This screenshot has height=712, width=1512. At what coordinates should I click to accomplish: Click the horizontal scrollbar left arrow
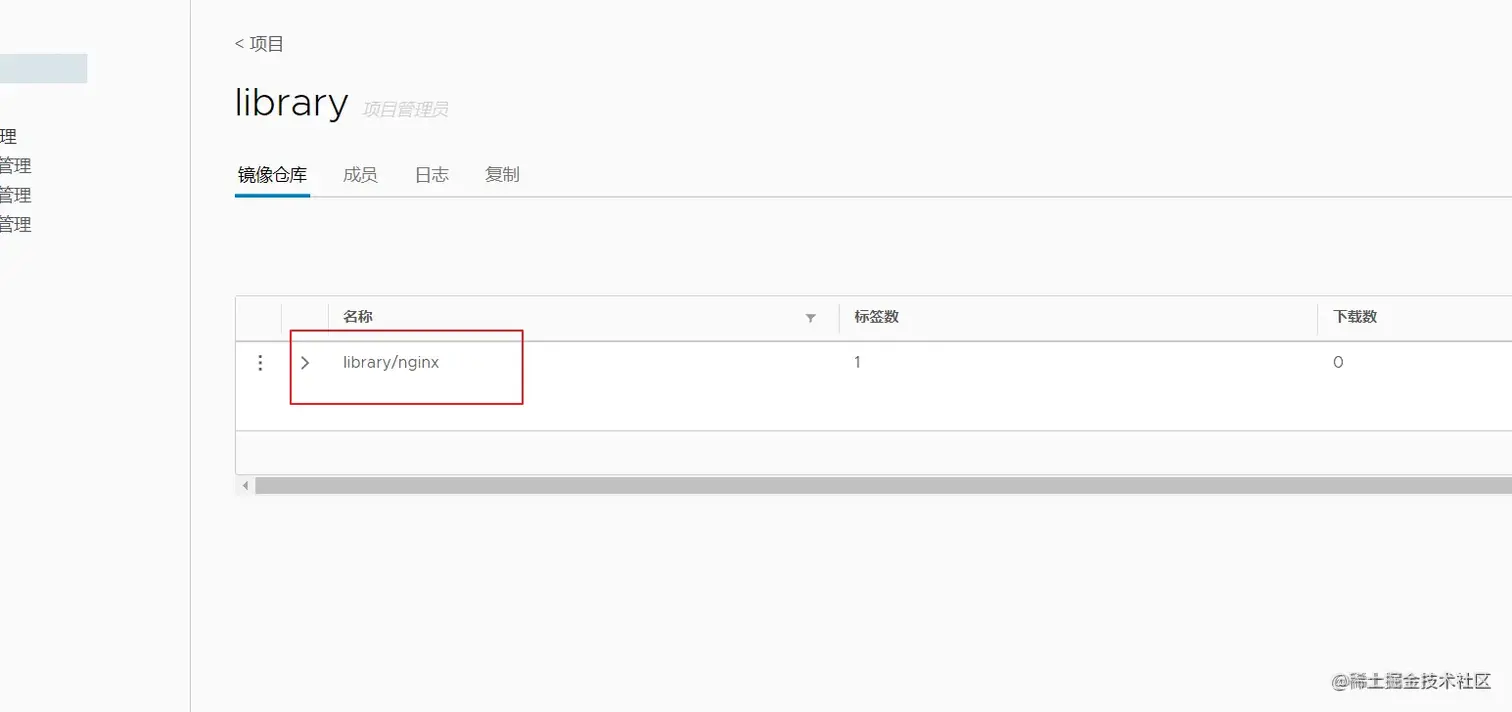[x=245, y=486]
